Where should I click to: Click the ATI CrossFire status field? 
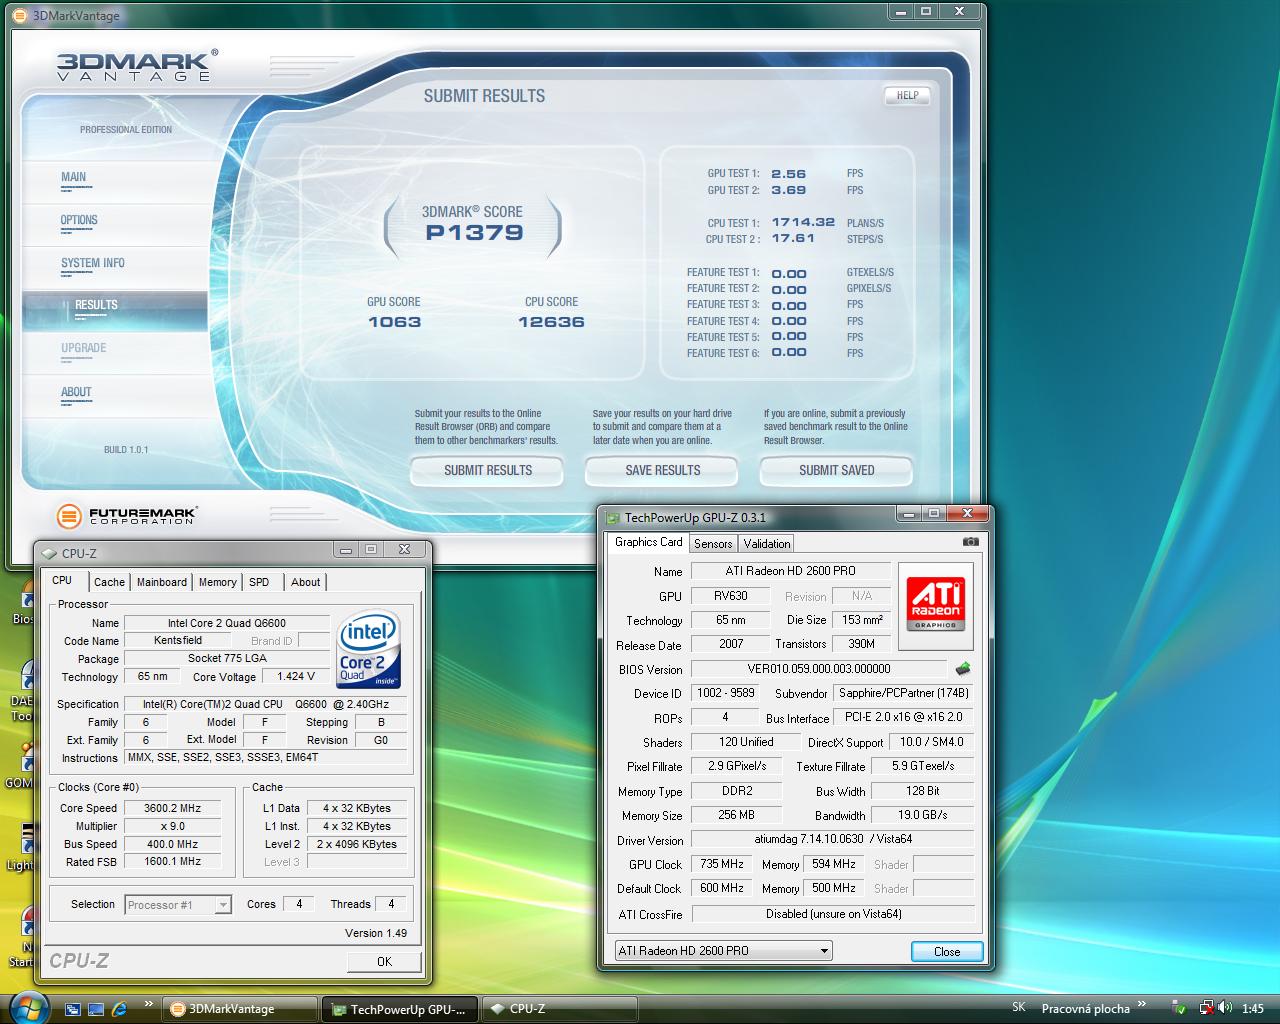click(x=833, y=913)
